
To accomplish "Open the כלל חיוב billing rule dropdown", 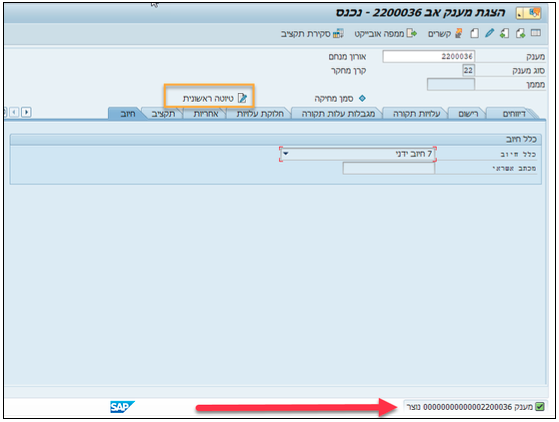I will pyautogui.click(x=358, y=154).
